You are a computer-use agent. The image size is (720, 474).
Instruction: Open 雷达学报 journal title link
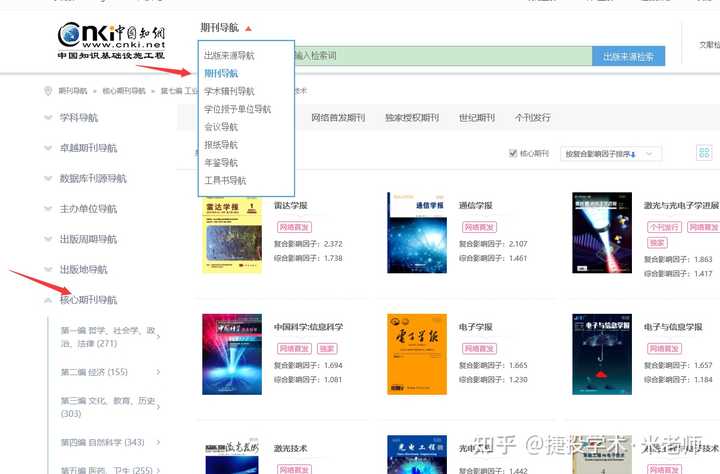point(291,205)
